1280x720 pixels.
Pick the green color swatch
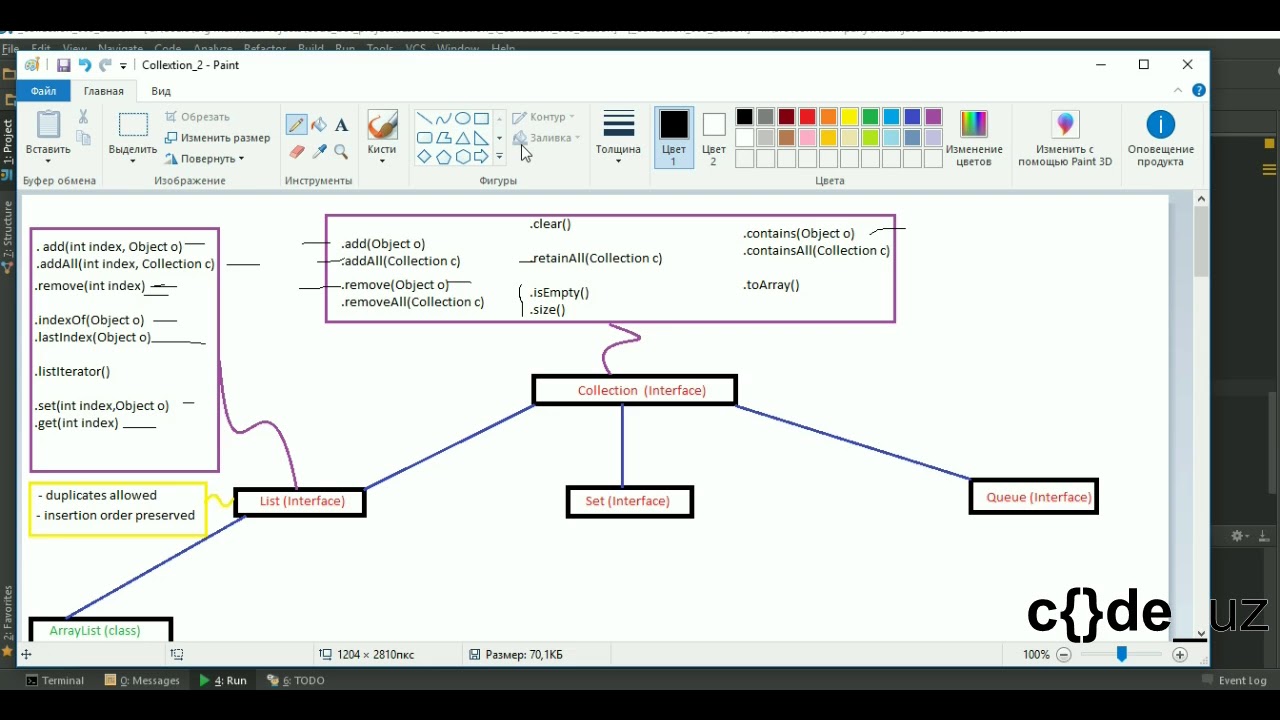coord(870,117)
